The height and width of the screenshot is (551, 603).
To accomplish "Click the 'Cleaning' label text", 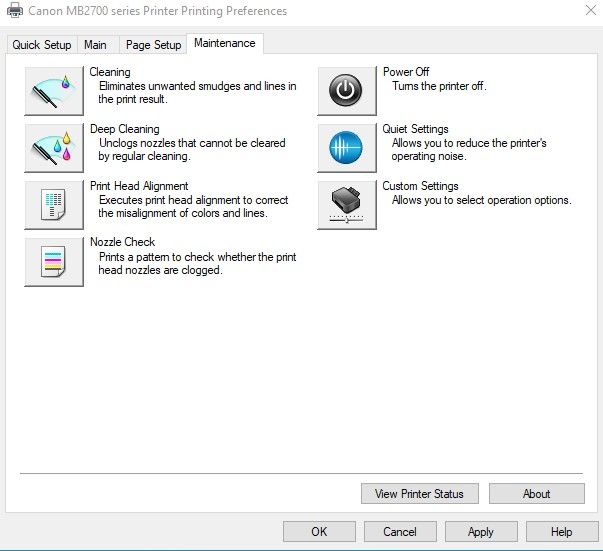I will [x=110, y=72].
